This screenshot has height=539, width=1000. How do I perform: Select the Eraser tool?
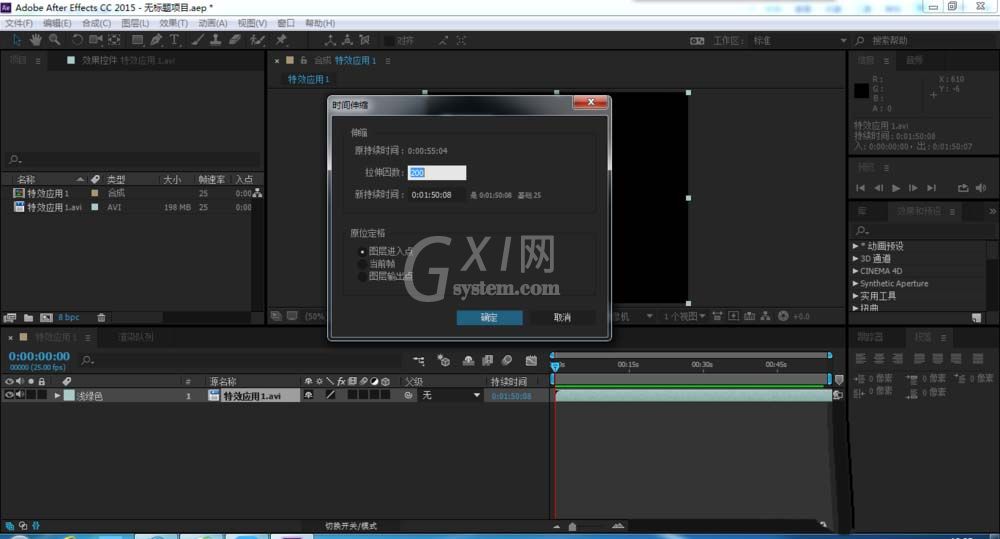235,40
